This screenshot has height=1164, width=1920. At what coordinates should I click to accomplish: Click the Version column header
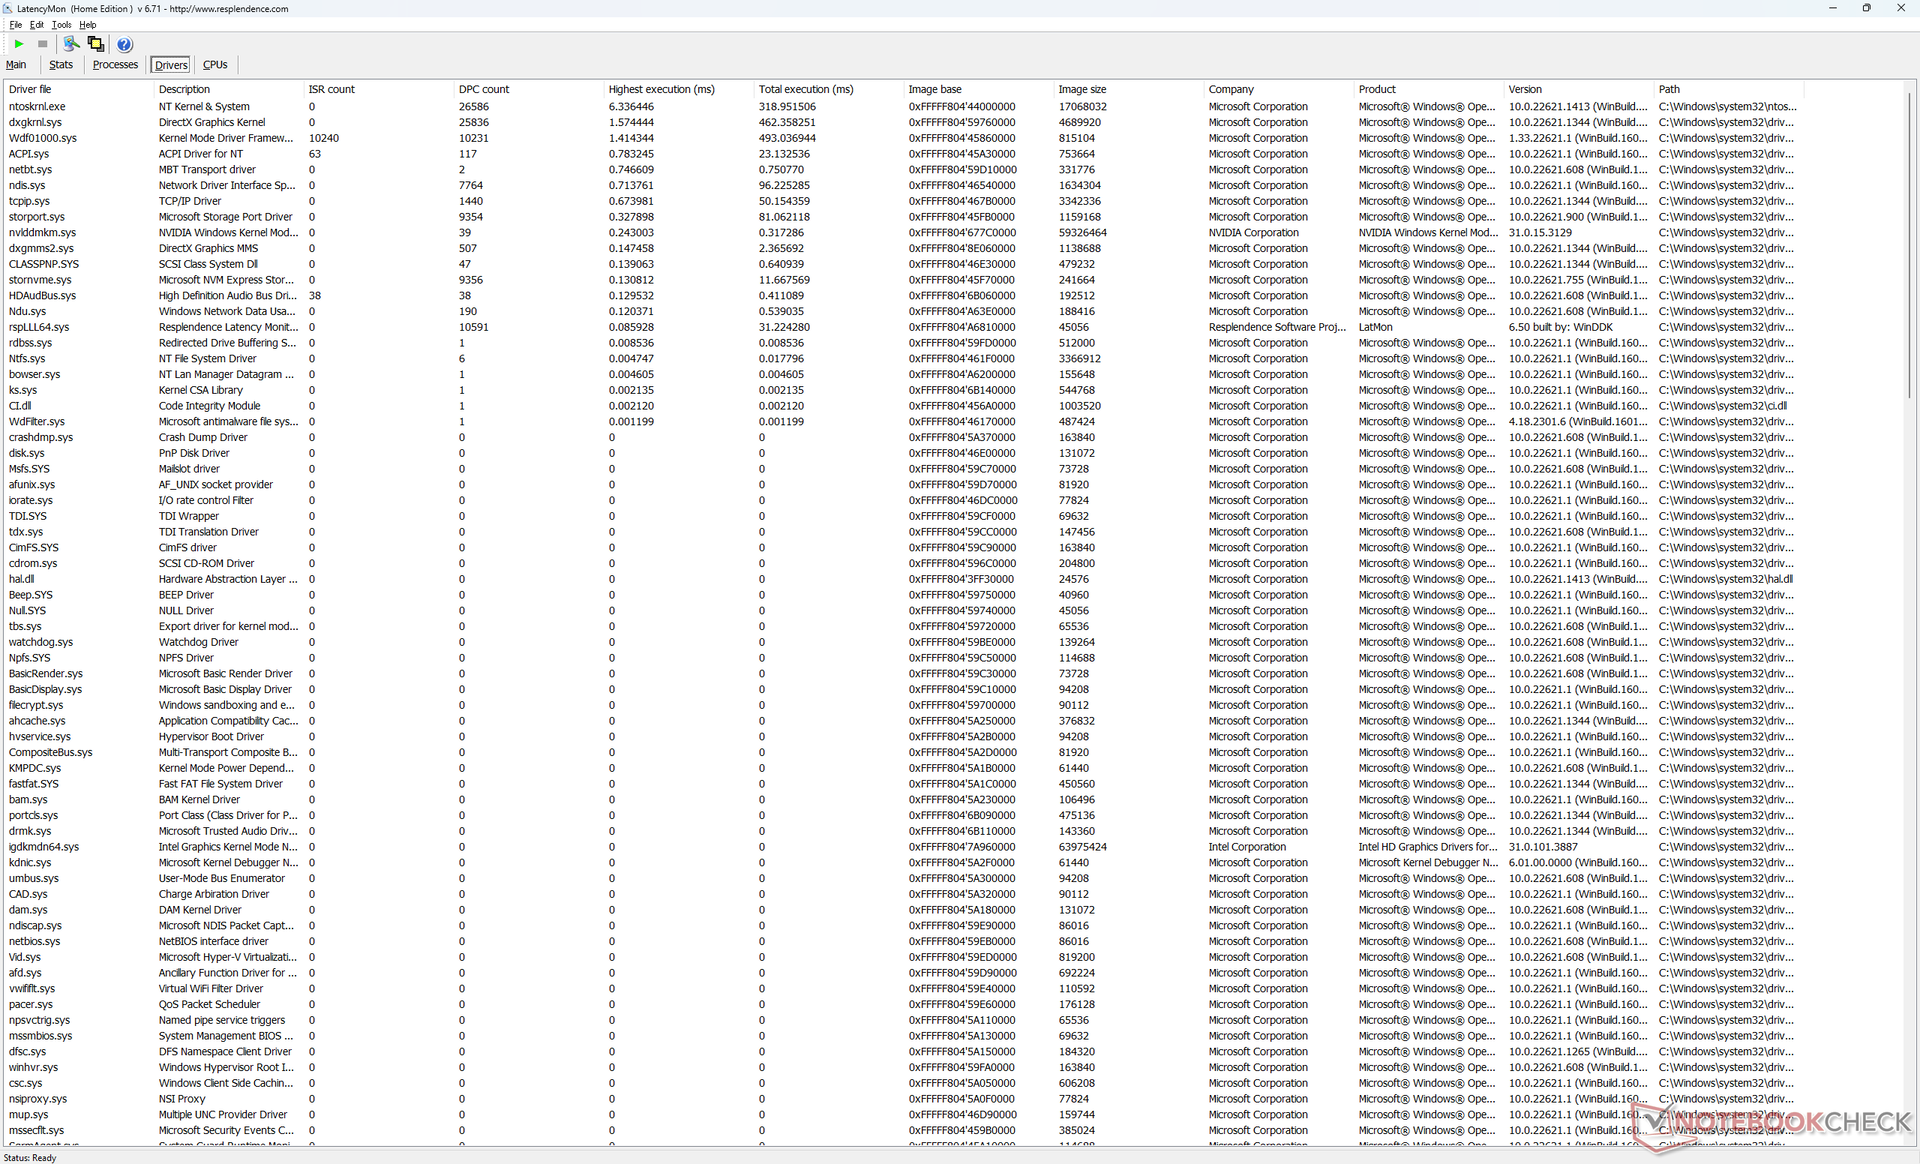tap(1578, 89)
